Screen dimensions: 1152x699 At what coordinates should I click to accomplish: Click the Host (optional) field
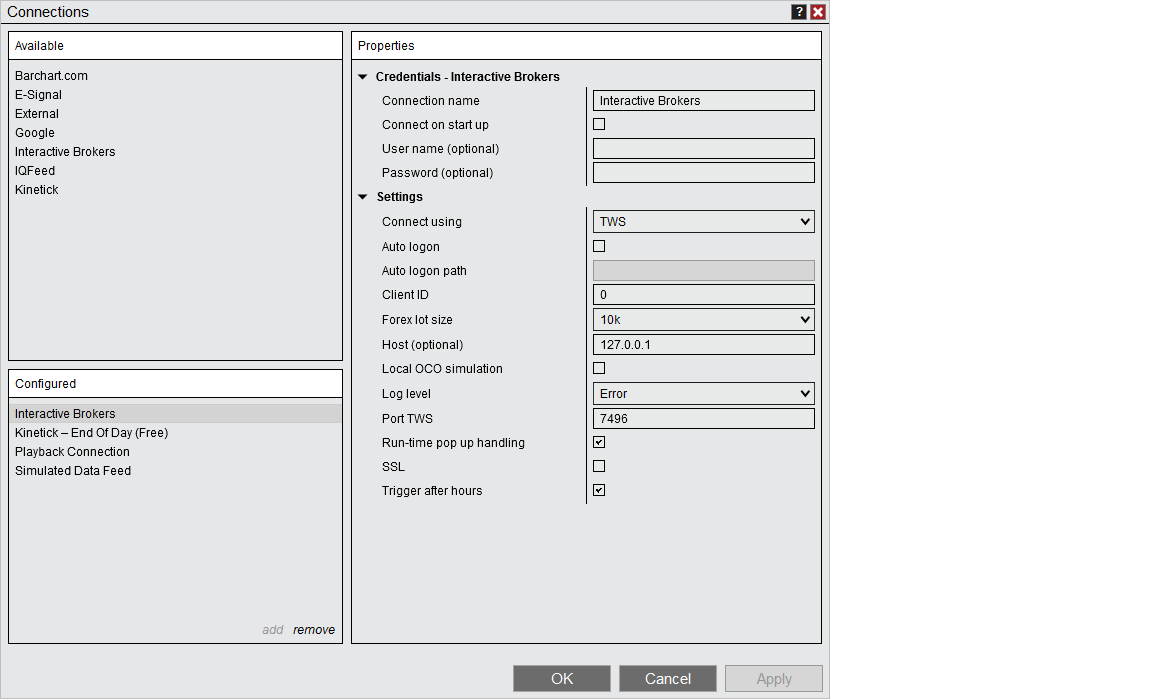[x=704, y=345]
